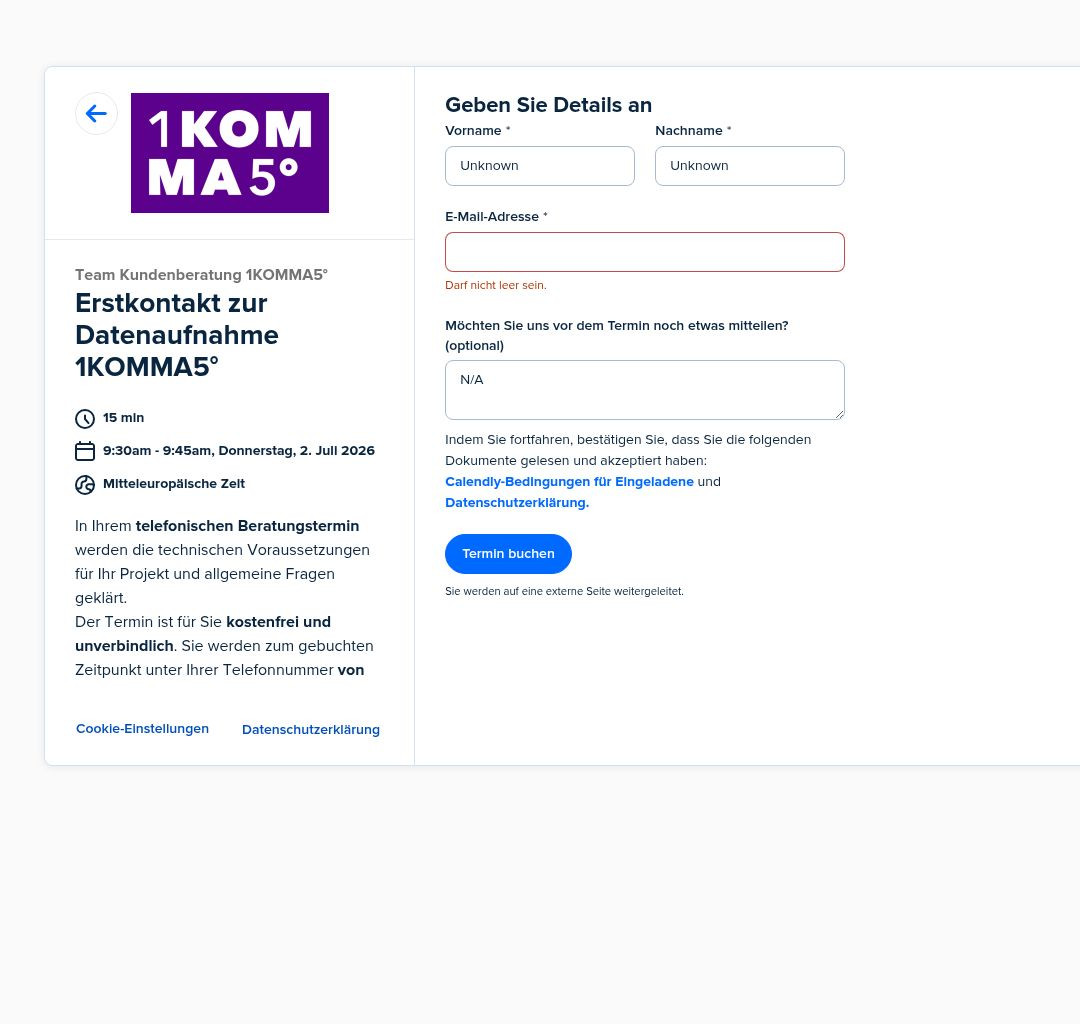Click the calendar icon beside the appointment date
The image size is (1080, 1024).
tap(85, 451)
